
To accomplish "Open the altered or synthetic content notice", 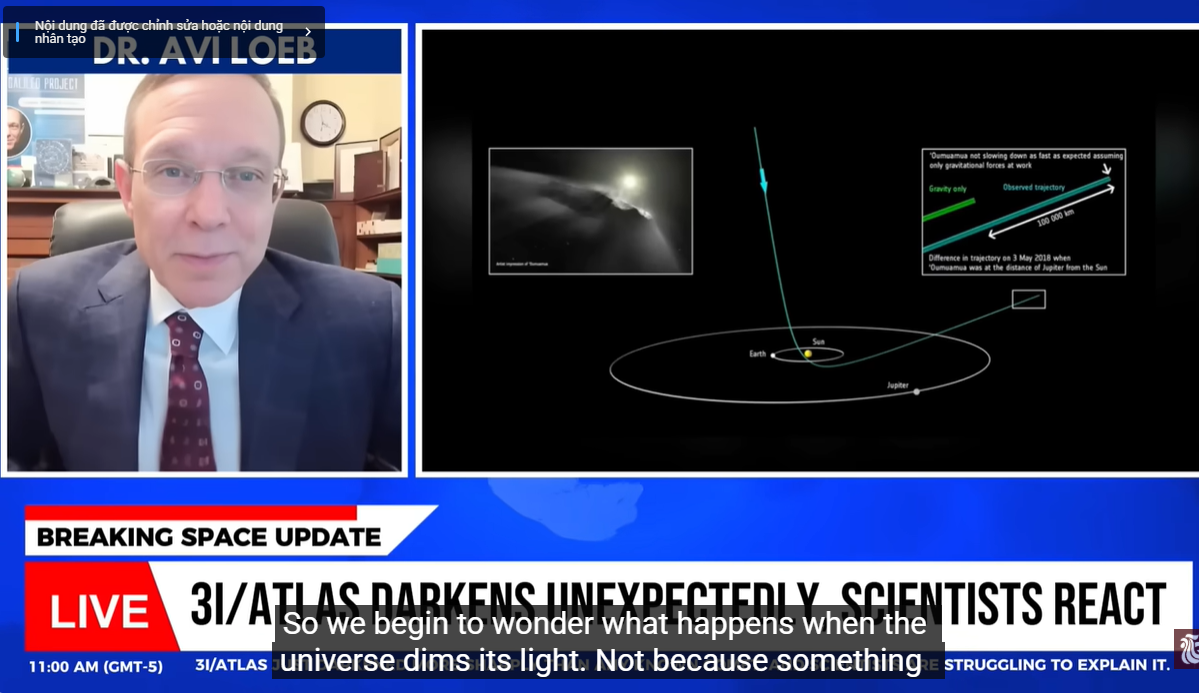I will point(160,31).
